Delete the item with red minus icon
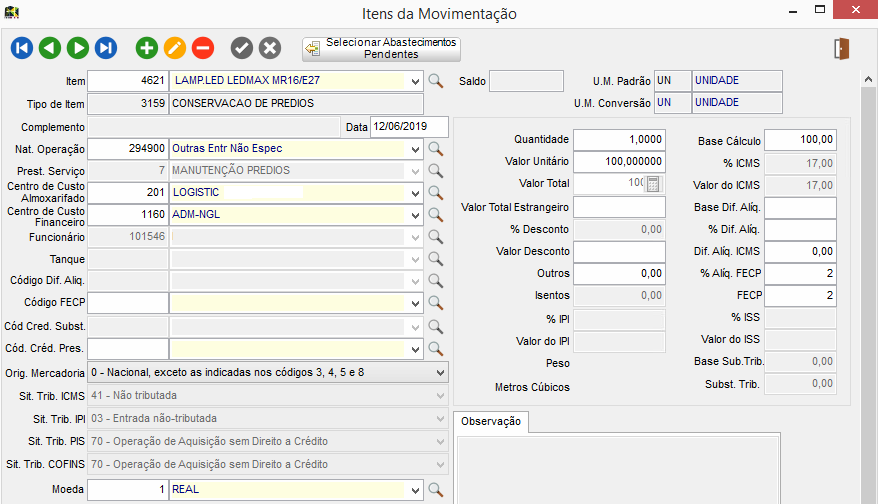Viewport: 878px width, 504px height. (203, 48)
